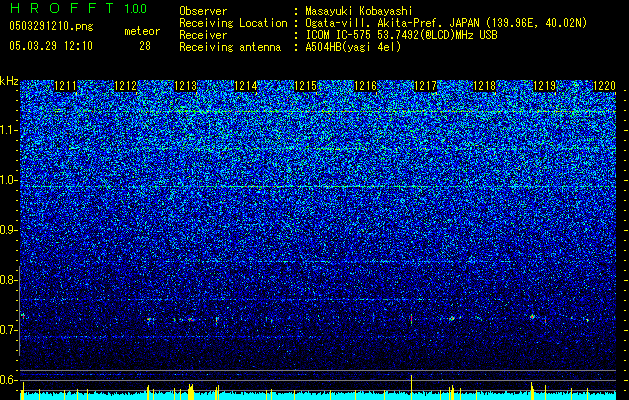Viewport: 629px width, 400px height.
Task: Click the 1214 time marker
Action: [x=245, y=86]
